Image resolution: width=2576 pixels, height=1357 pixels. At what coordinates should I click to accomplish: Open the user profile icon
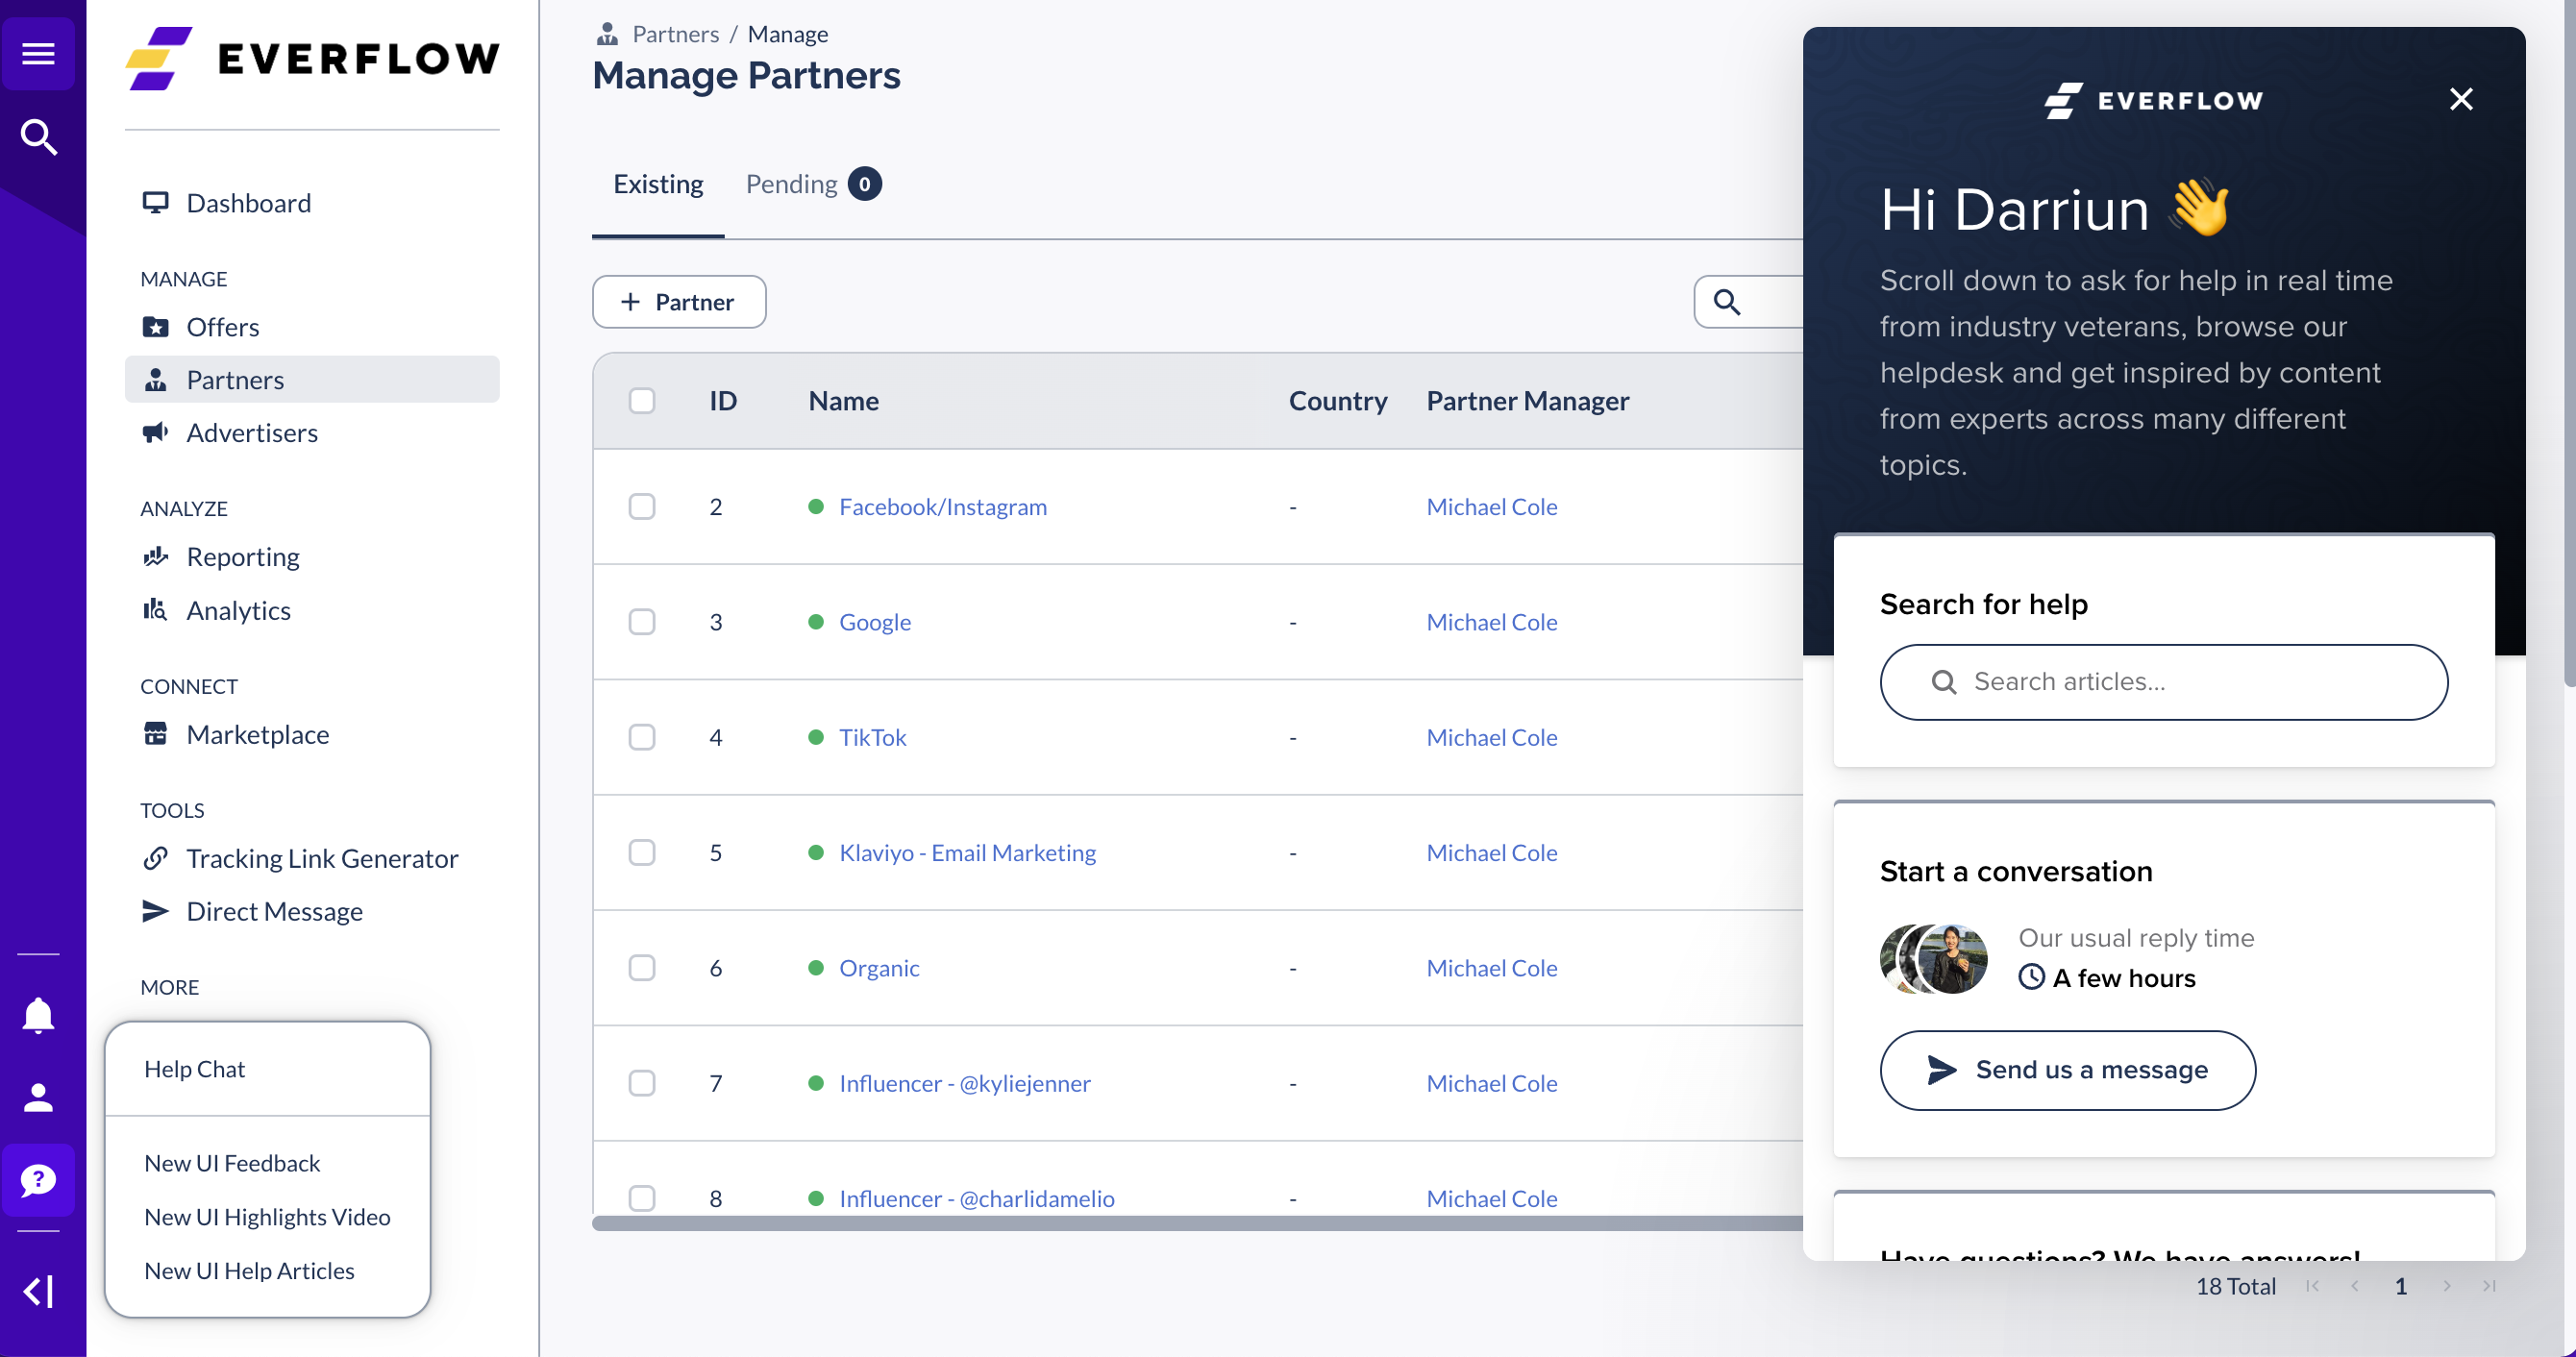coord(38,1097)
